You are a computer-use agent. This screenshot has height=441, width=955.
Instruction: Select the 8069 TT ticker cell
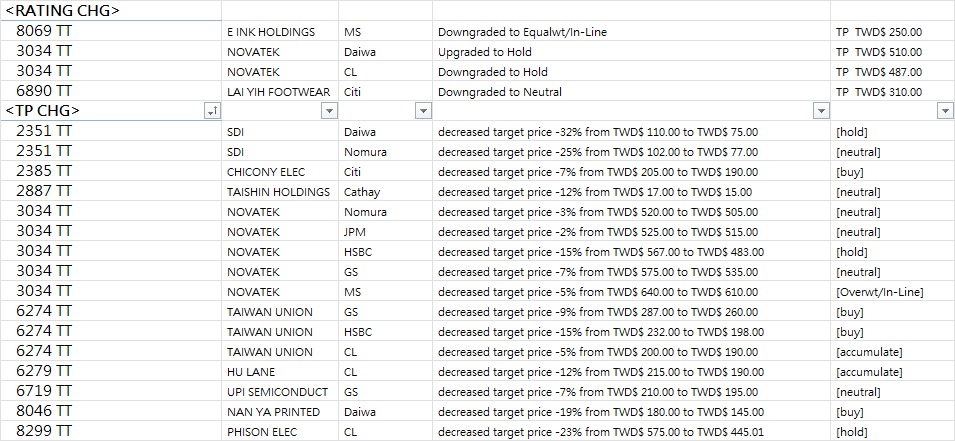pos(111,31)
